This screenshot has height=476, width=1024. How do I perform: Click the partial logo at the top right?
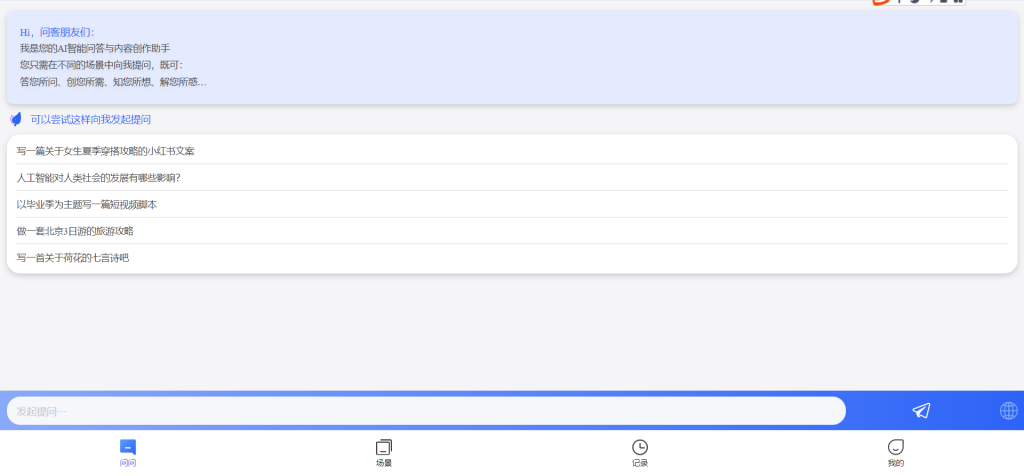919,2
